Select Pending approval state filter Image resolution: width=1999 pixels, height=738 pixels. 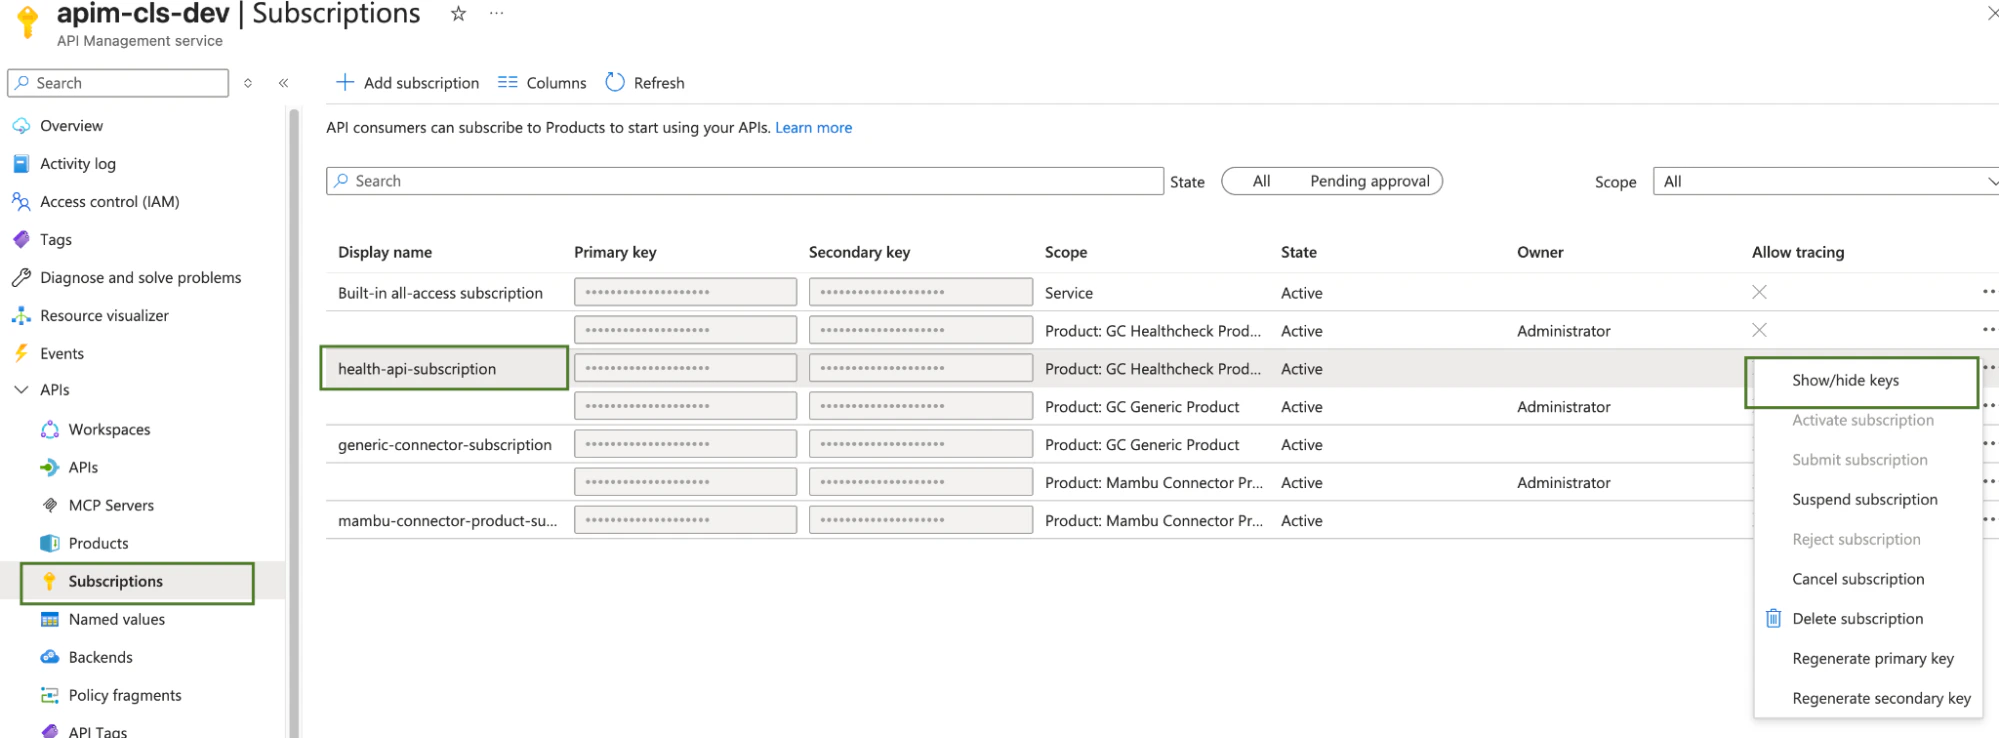coord(1370,181)
